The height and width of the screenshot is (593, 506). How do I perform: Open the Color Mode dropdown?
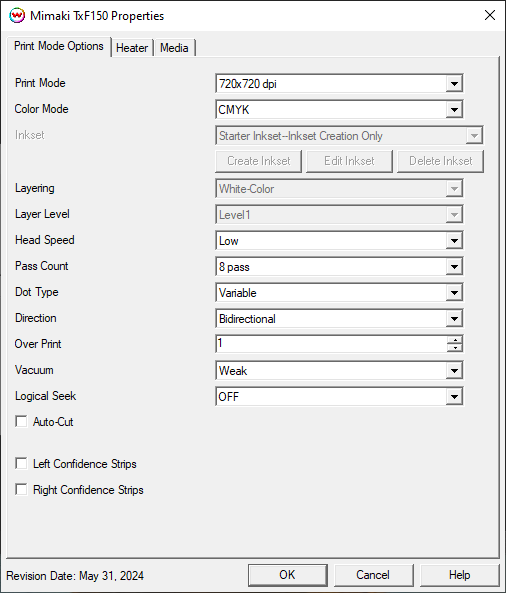coord(339,109)
